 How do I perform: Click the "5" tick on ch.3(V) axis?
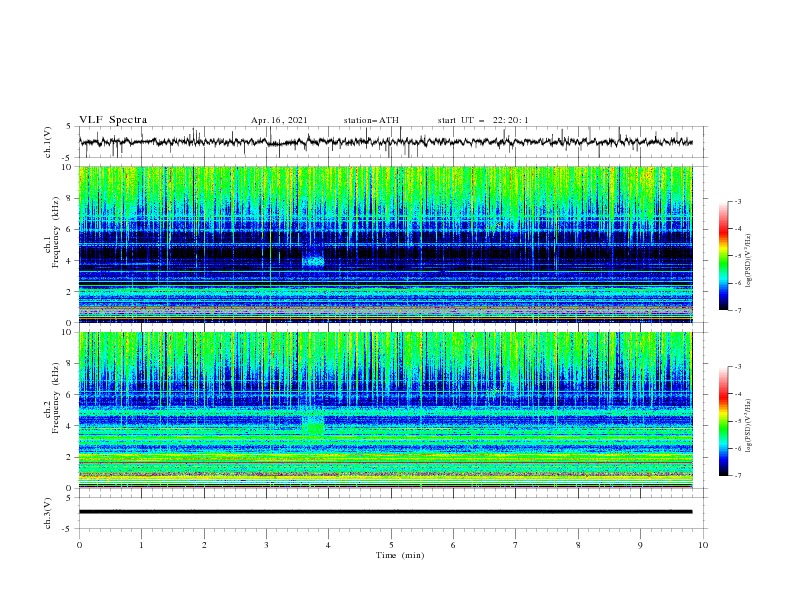click(x=69, y=498)
